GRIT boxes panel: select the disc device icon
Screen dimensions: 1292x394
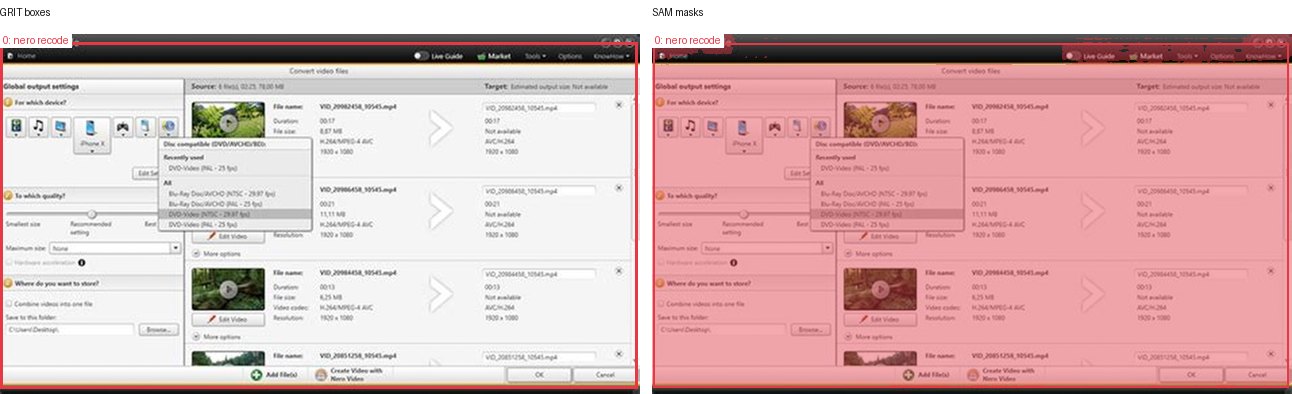(168, 126)
